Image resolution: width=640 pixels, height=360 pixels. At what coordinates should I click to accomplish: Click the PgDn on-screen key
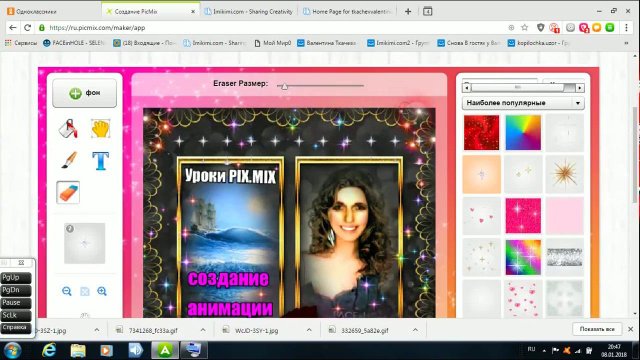pos(16,290)
